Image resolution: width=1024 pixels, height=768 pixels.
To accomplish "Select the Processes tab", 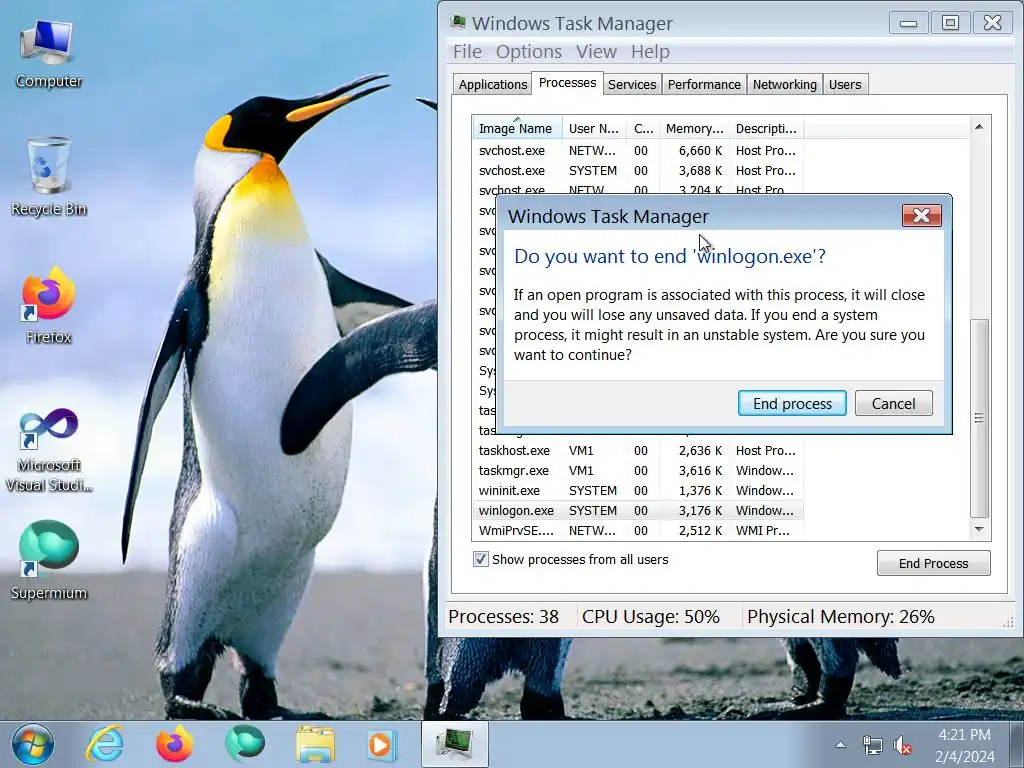I will tap(567, 83).
